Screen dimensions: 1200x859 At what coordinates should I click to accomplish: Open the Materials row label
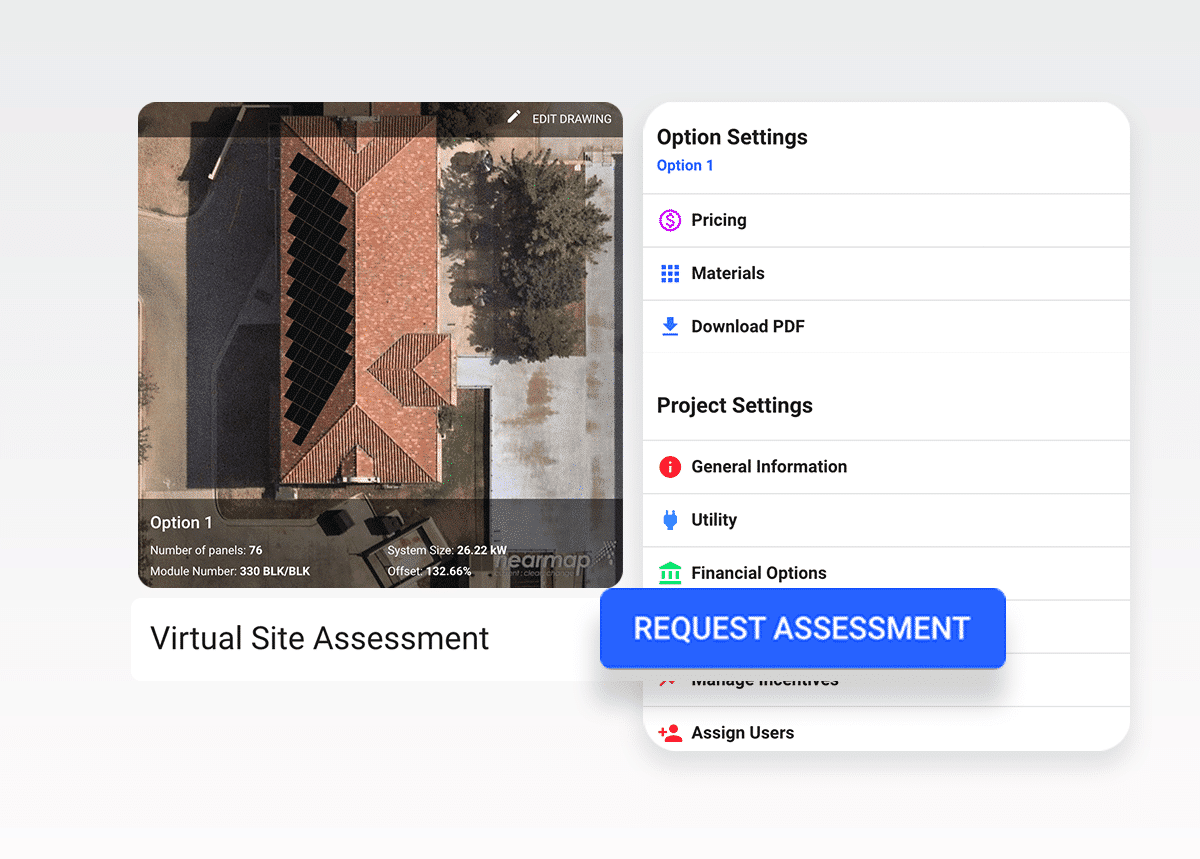(x=727, y=273)
